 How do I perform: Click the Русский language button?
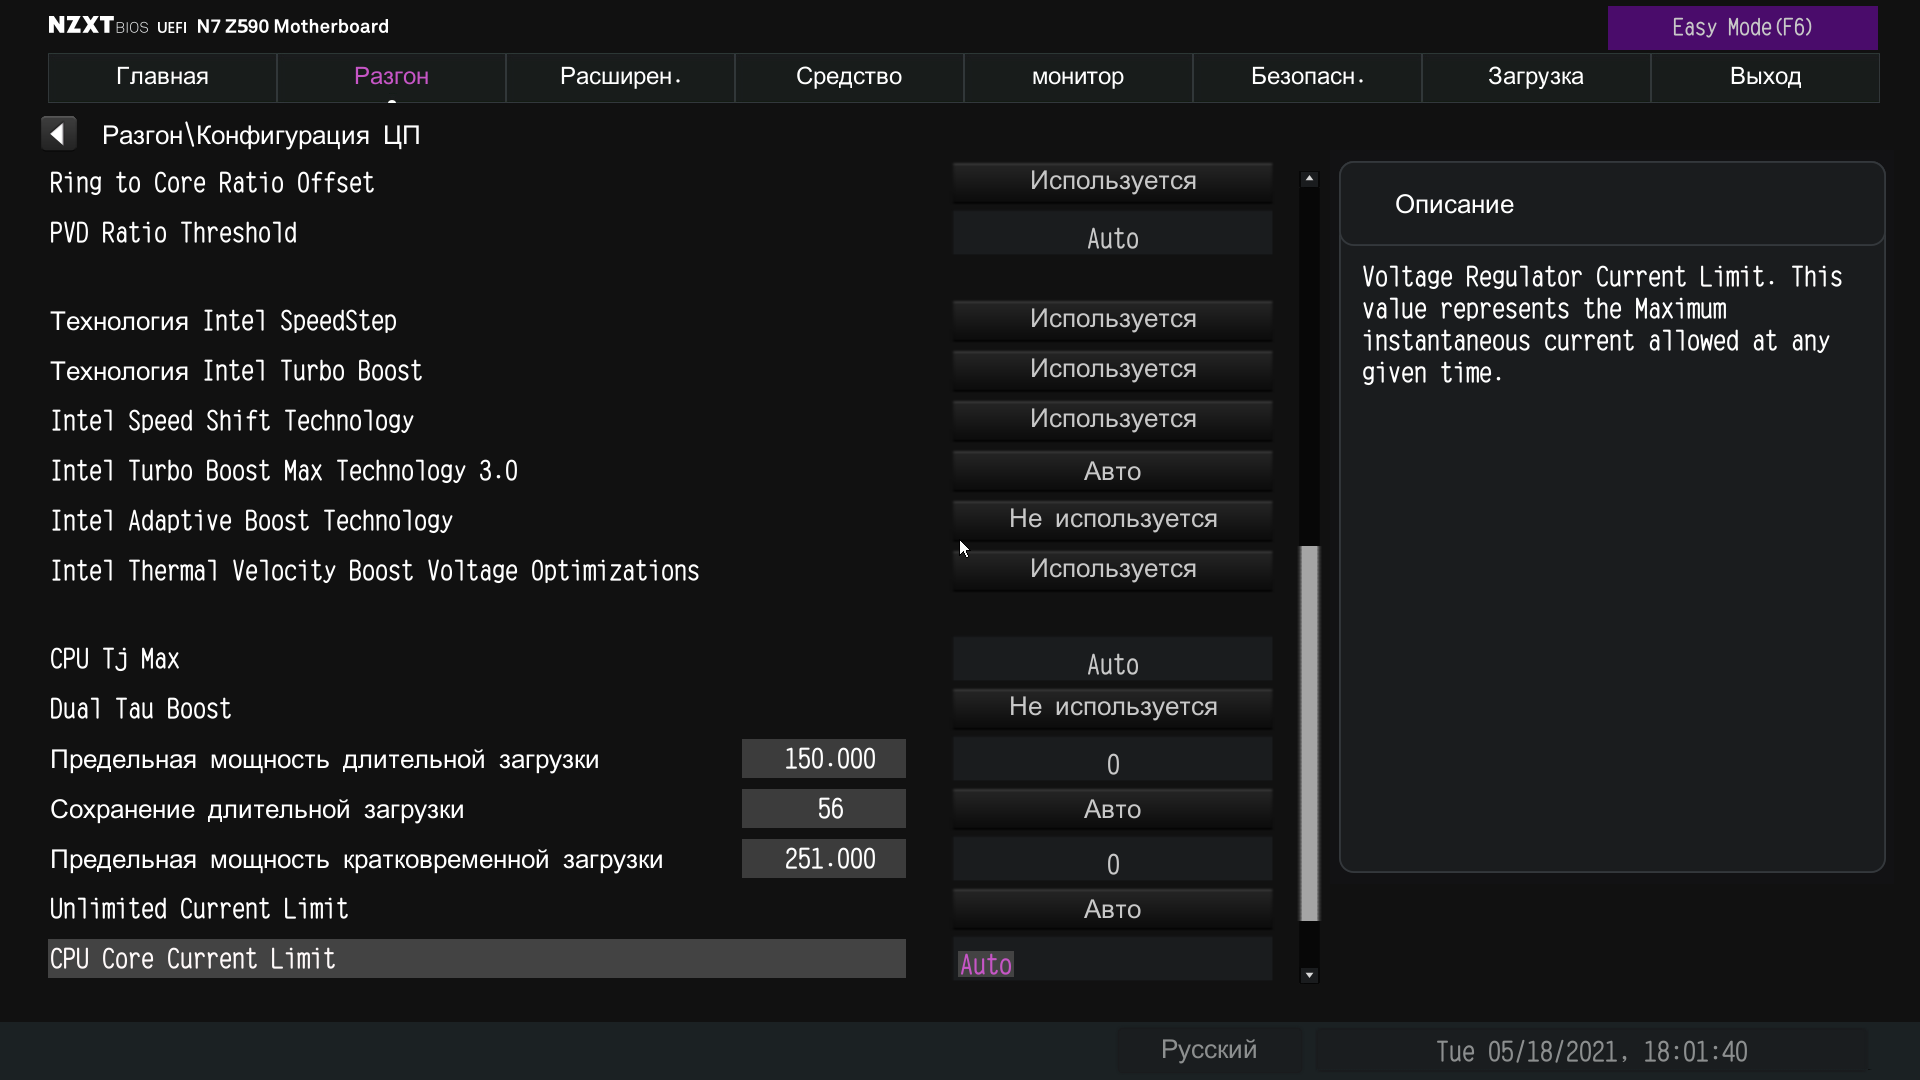(x=1208, y=1050)
